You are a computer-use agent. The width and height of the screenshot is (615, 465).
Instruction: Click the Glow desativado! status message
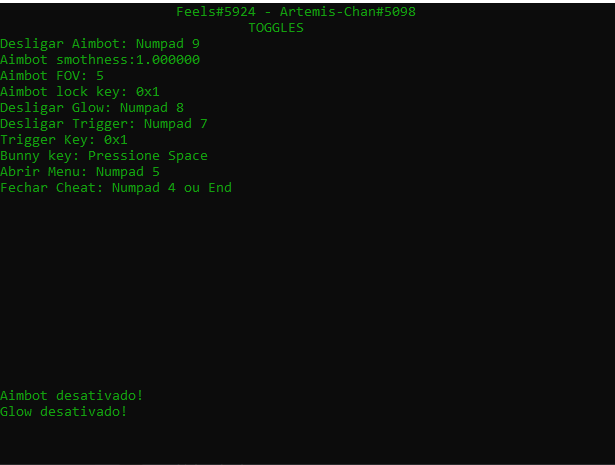click(x=64, y=412)
